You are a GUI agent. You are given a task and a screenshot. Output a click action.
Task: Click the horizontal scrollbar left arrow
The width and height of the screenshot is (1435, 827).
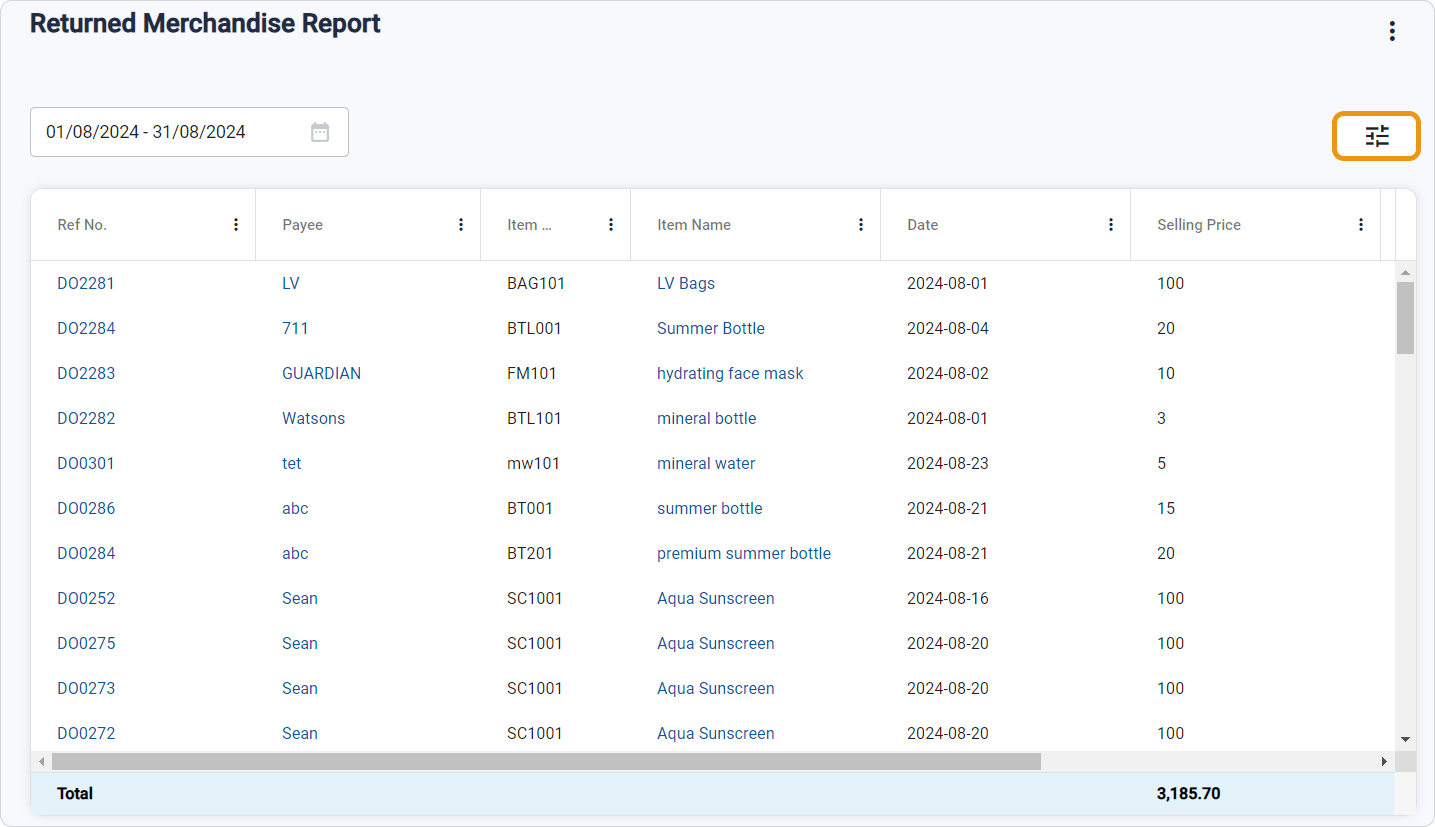click(x=41, y=762)
